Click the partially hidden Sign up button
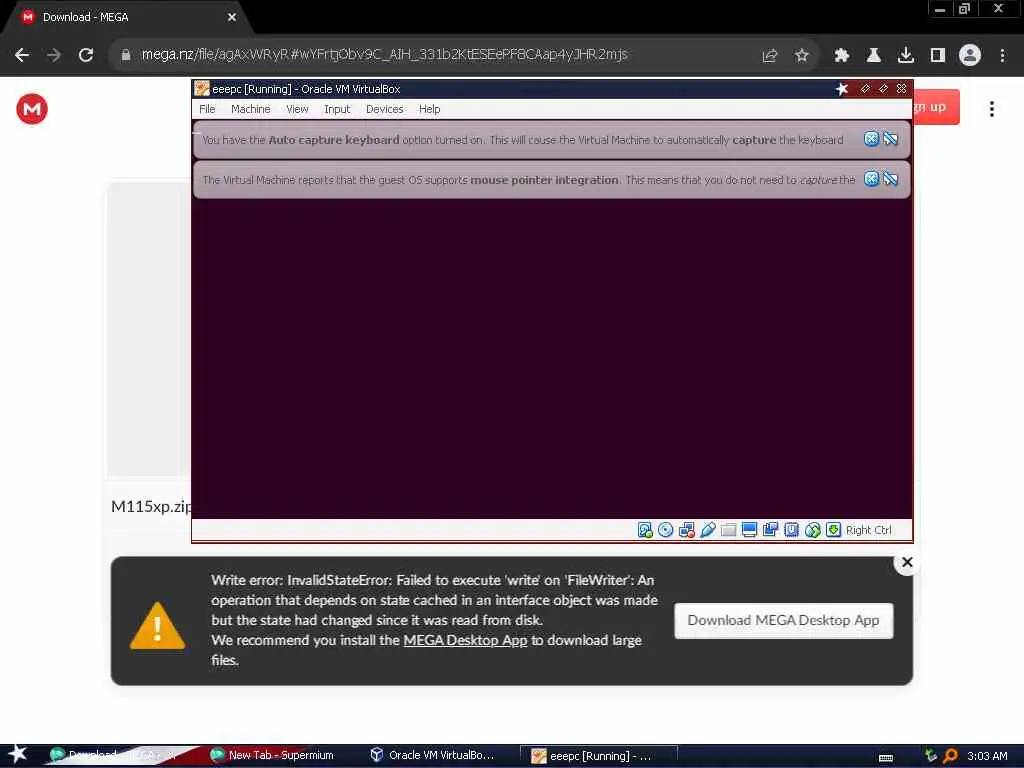This screenshot has height=768, width=1024. [x=936, y=106]
